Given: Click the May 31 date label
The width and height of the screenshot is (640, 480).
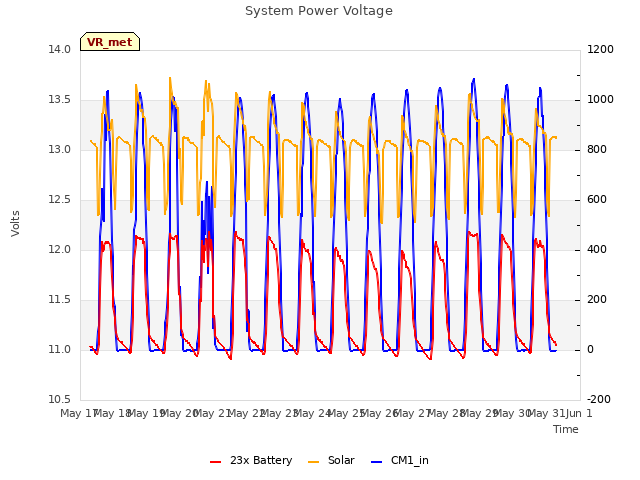Looking at the screenshot, I should [546, 413].
